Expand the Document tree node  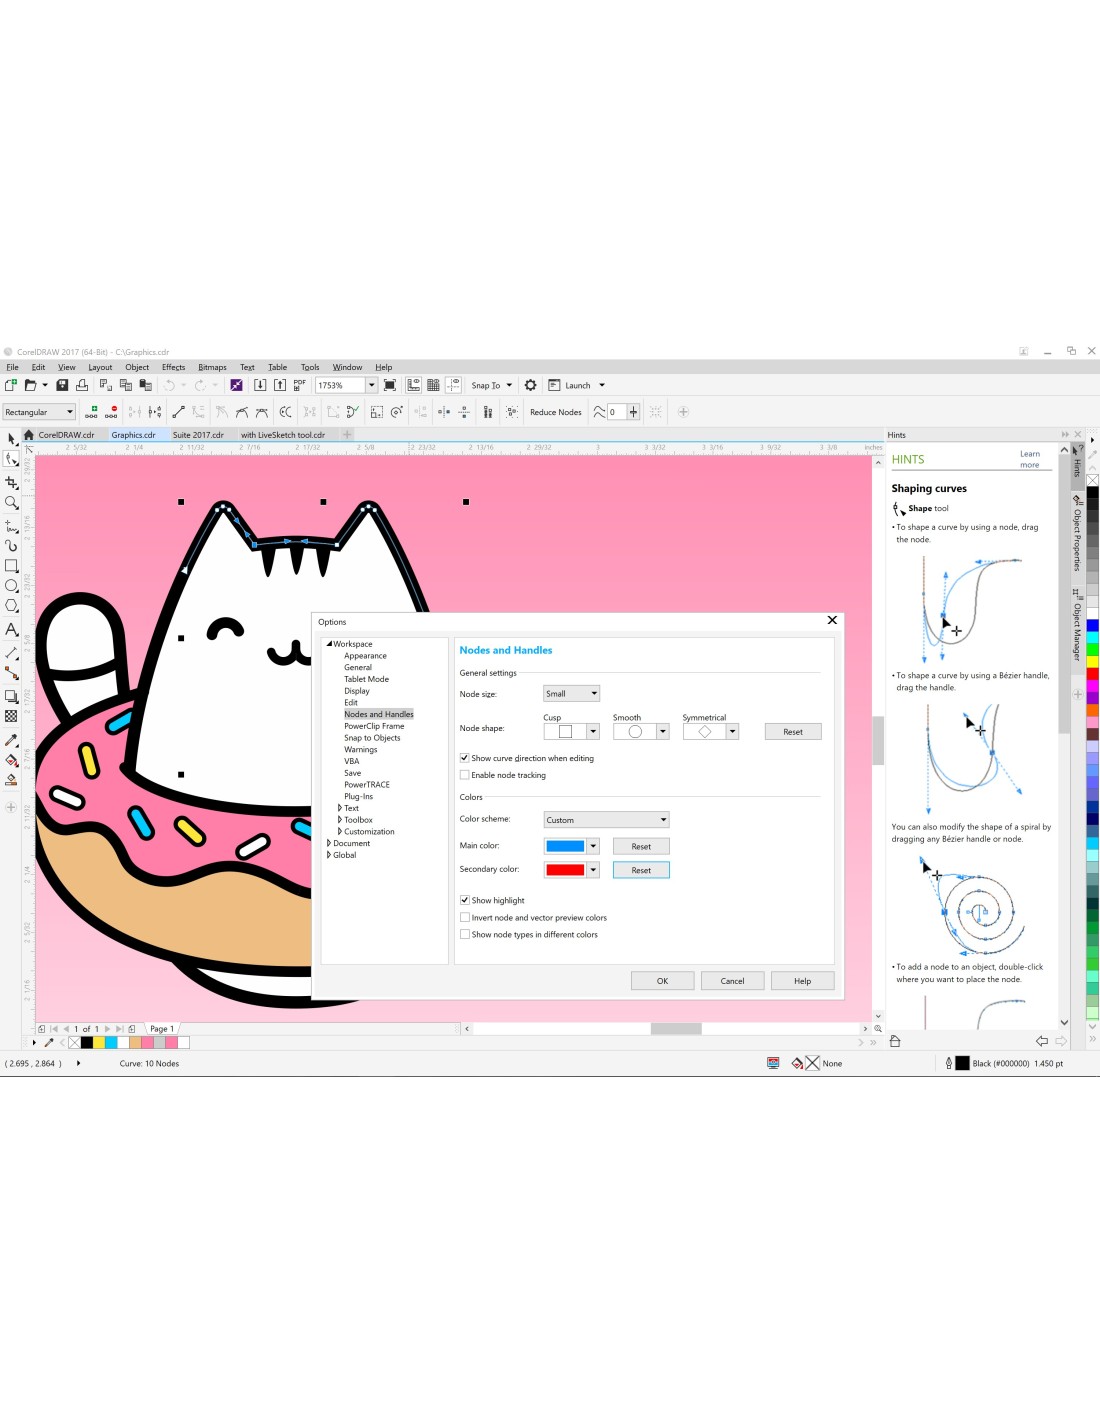(x=329, y=843)
